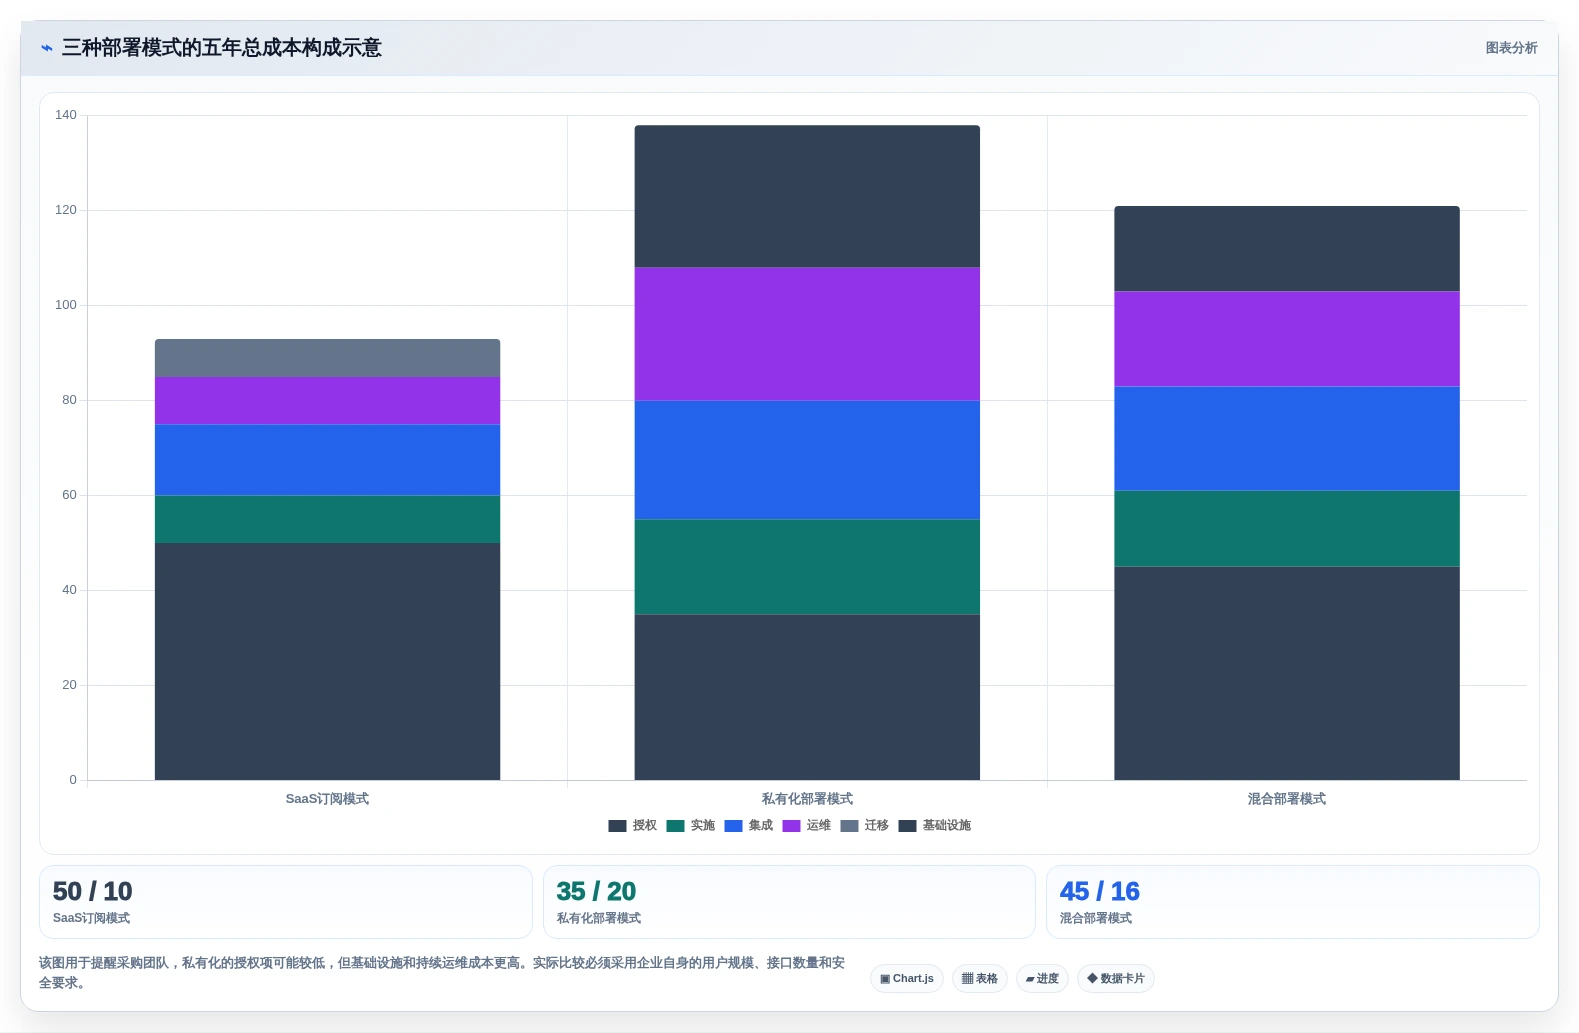This screenshot has width=1579, height=1033.
Task: Click the blue 集成 segment of 混合部署 bar
Action: [1287, 438]
